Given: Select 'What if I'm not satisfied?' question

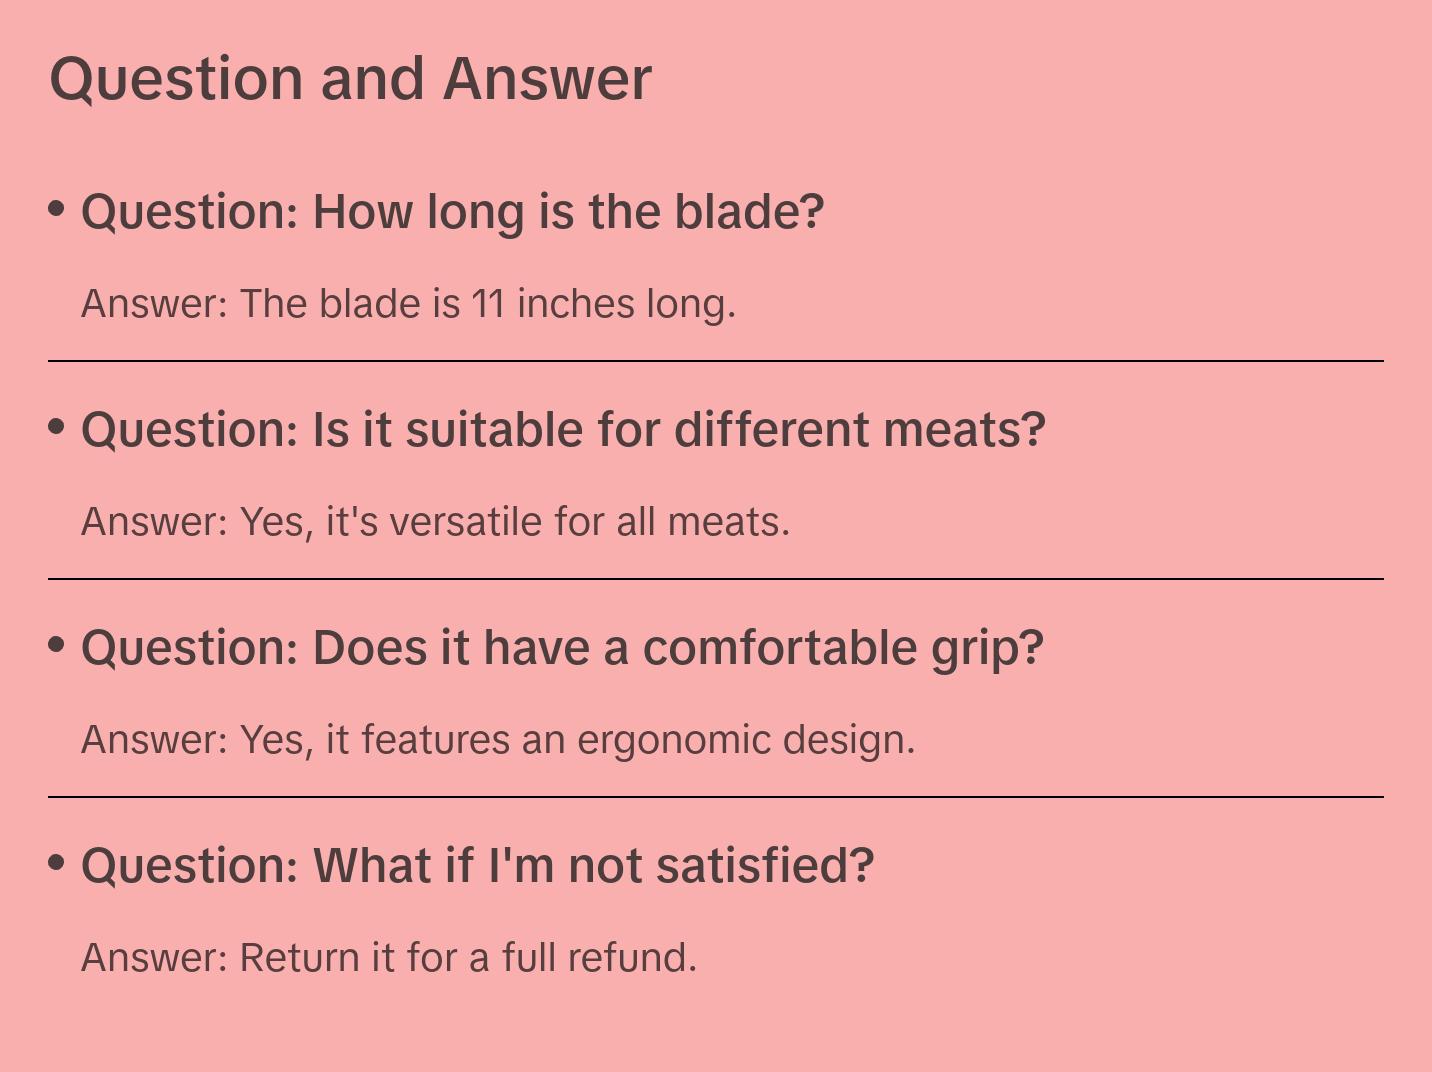Looking at the screenshot, I should pos(478,866).
